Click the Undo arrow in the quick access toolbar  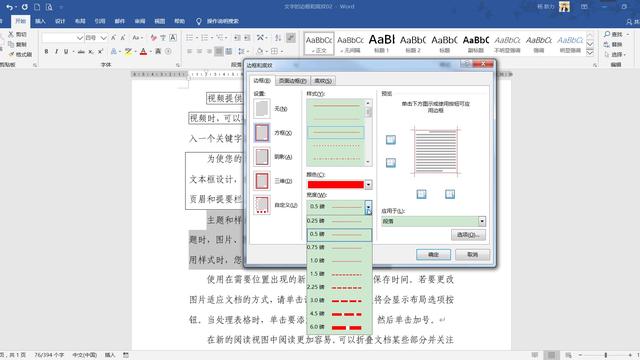[9, 7]
